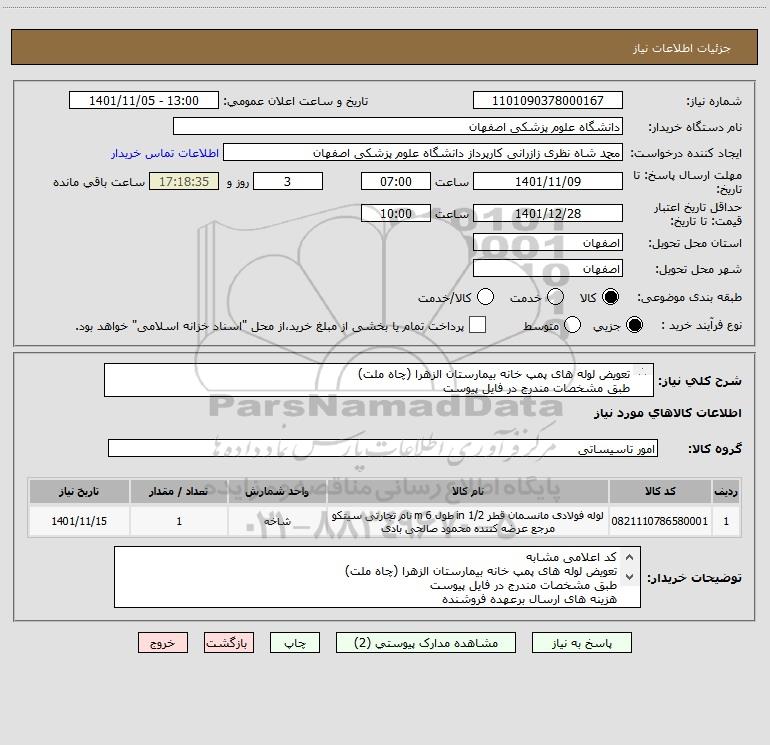770x745 pixels.
Task: Click the شهر محل تحویل field
Action: [548, 269]
